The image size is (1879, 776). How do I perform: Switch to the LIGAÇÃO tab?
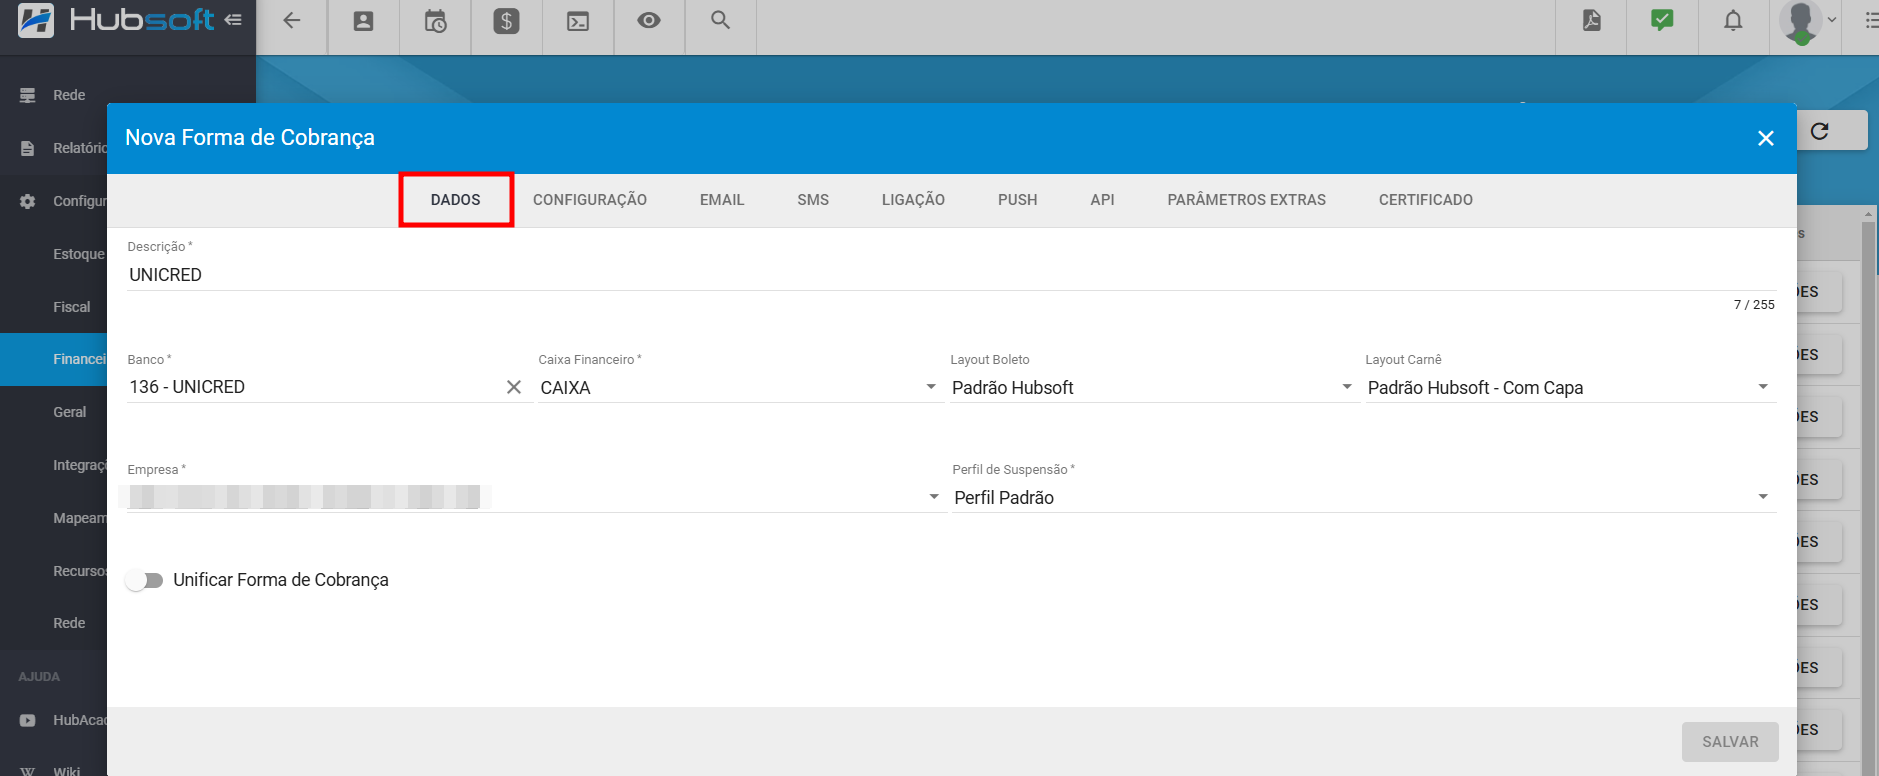click(x=913, y=200)
